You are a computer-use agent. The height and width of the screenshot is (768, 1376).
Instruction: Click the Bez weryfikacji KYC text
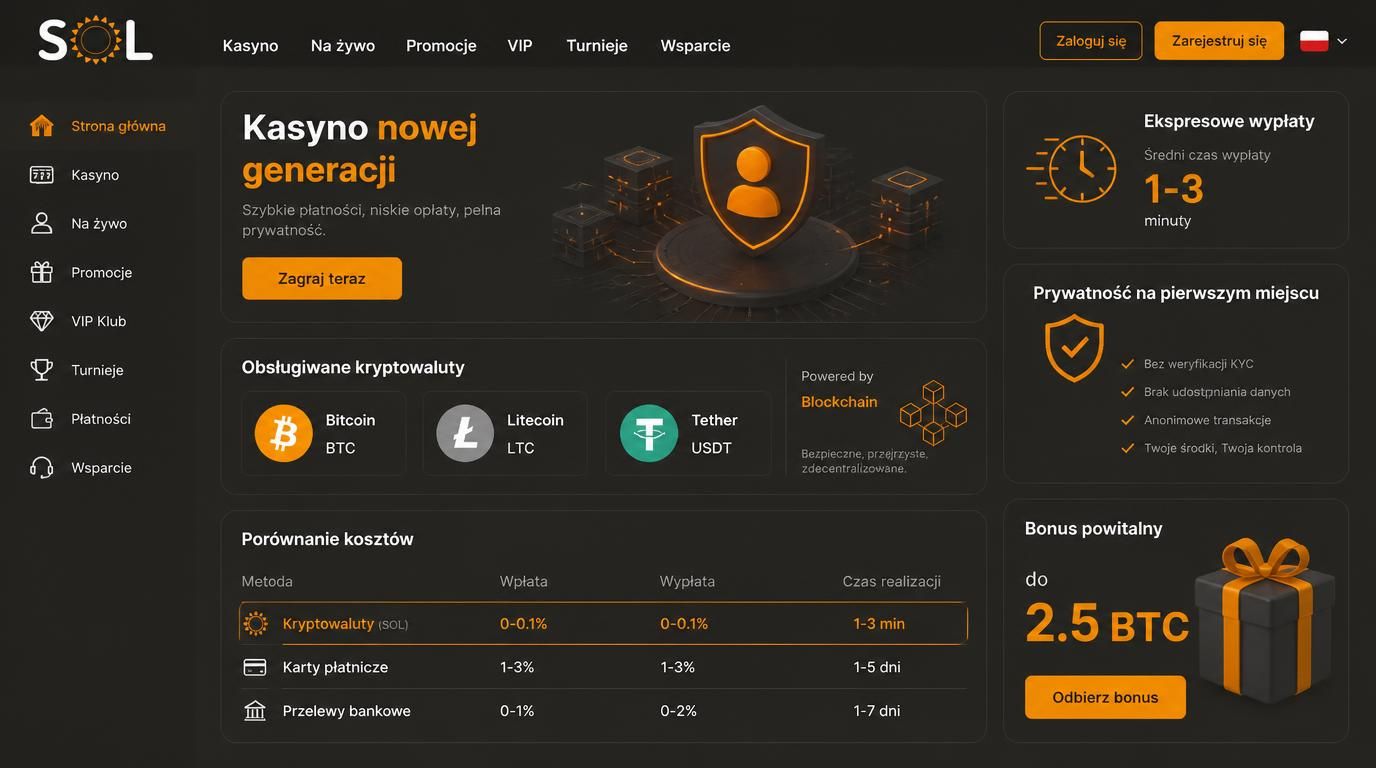click(1199, 364)
